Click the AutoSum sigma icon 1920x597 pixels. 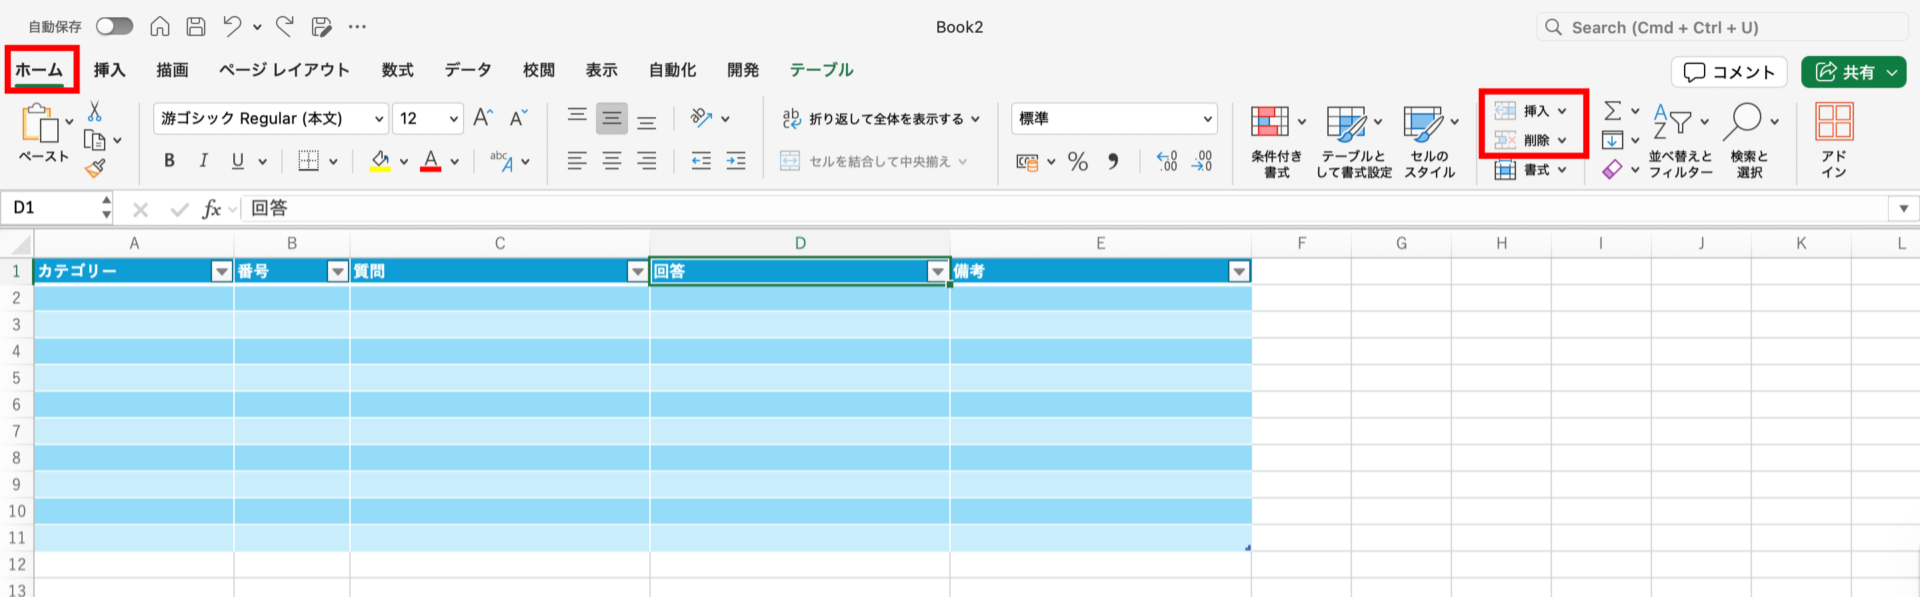[x=1612, y=111]
